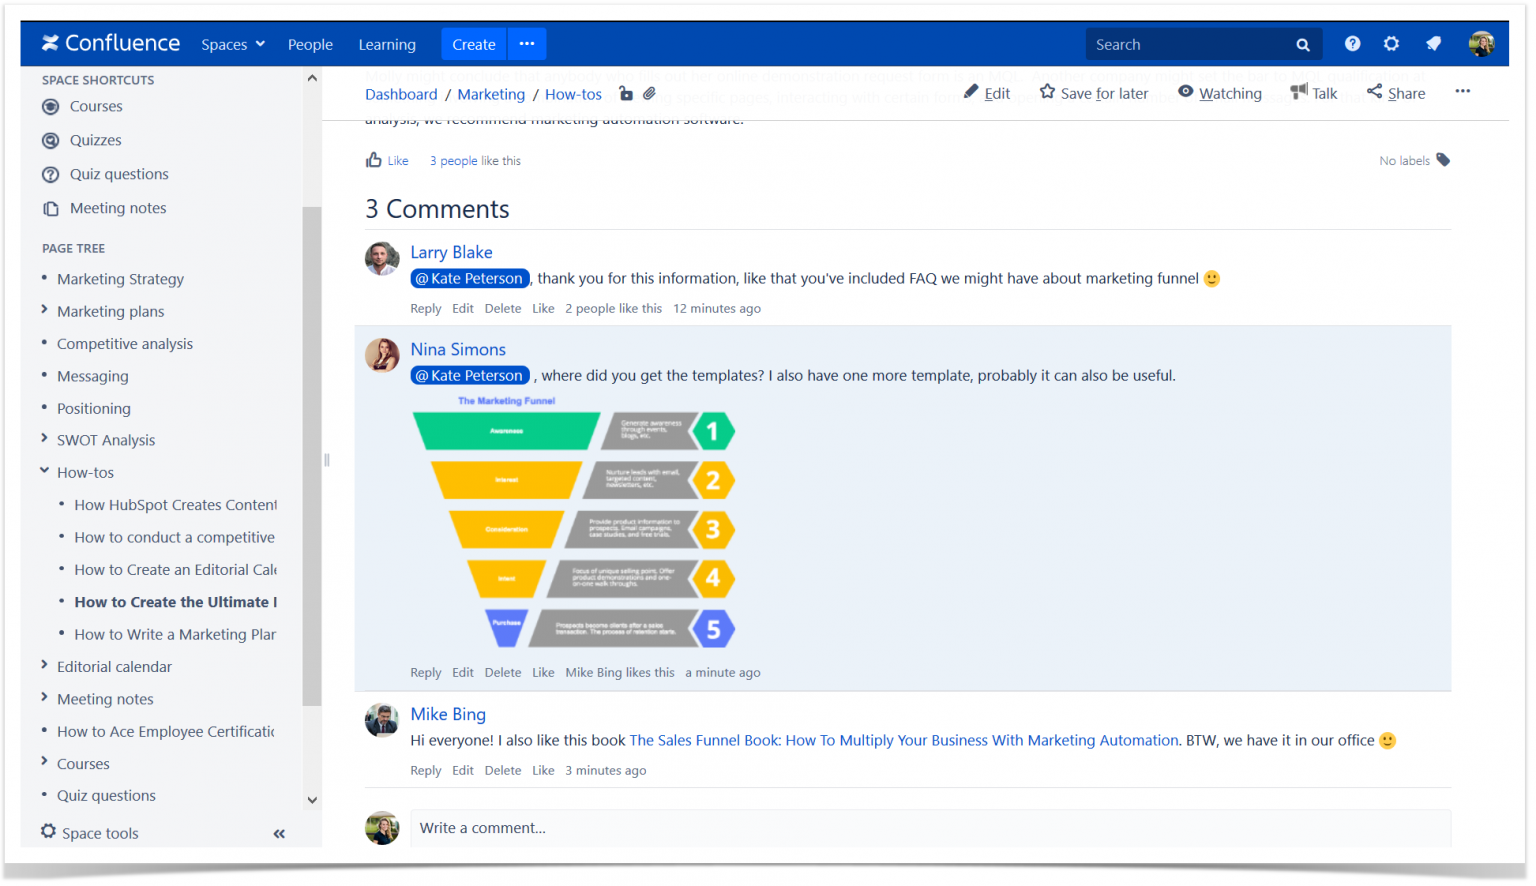This screenshot has height=886, width=1536.
Task: Open Confluence help with the question mark icon
Action: pyautogui.click(x=1352, y=43)
